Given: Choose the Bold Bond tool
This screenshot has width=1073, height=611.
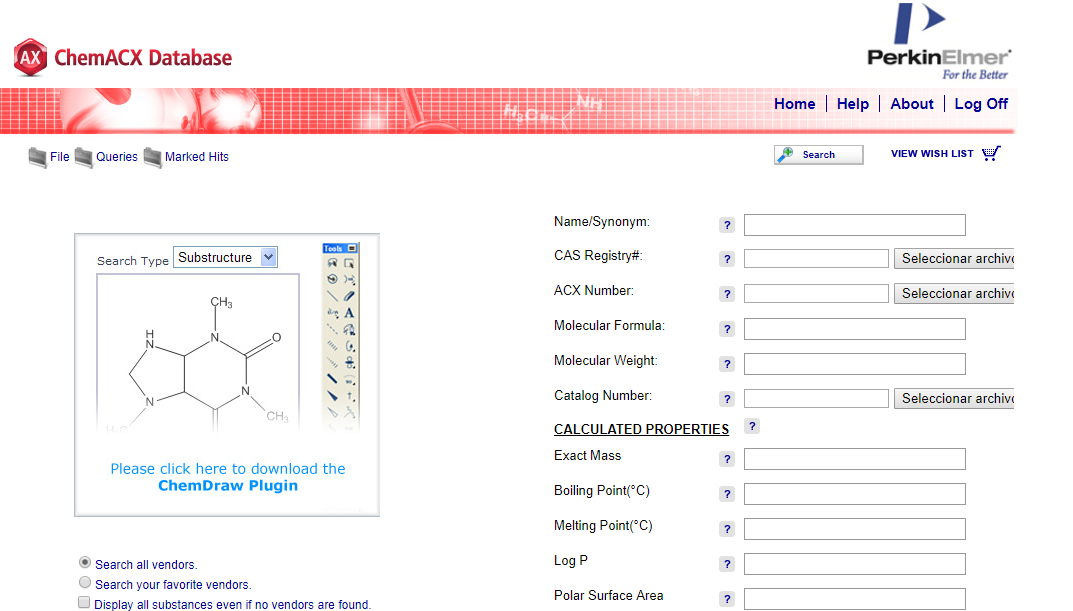Looking at the screenshot, I should point(332,379).
